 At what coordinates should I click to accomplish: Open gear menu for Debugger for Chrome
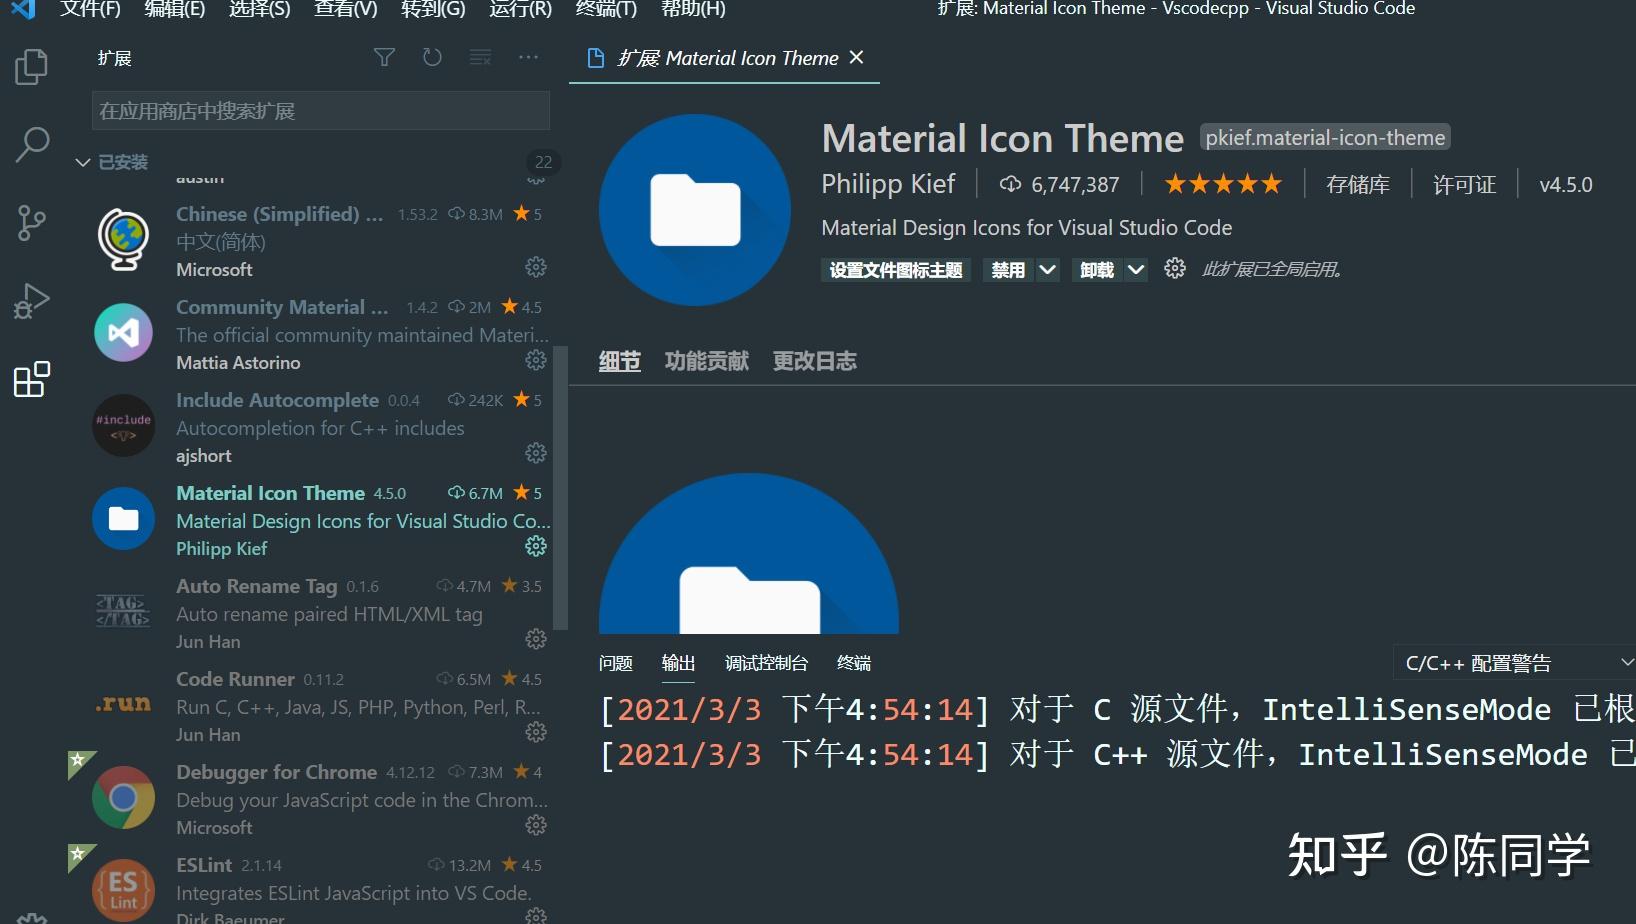pos(536,825)
